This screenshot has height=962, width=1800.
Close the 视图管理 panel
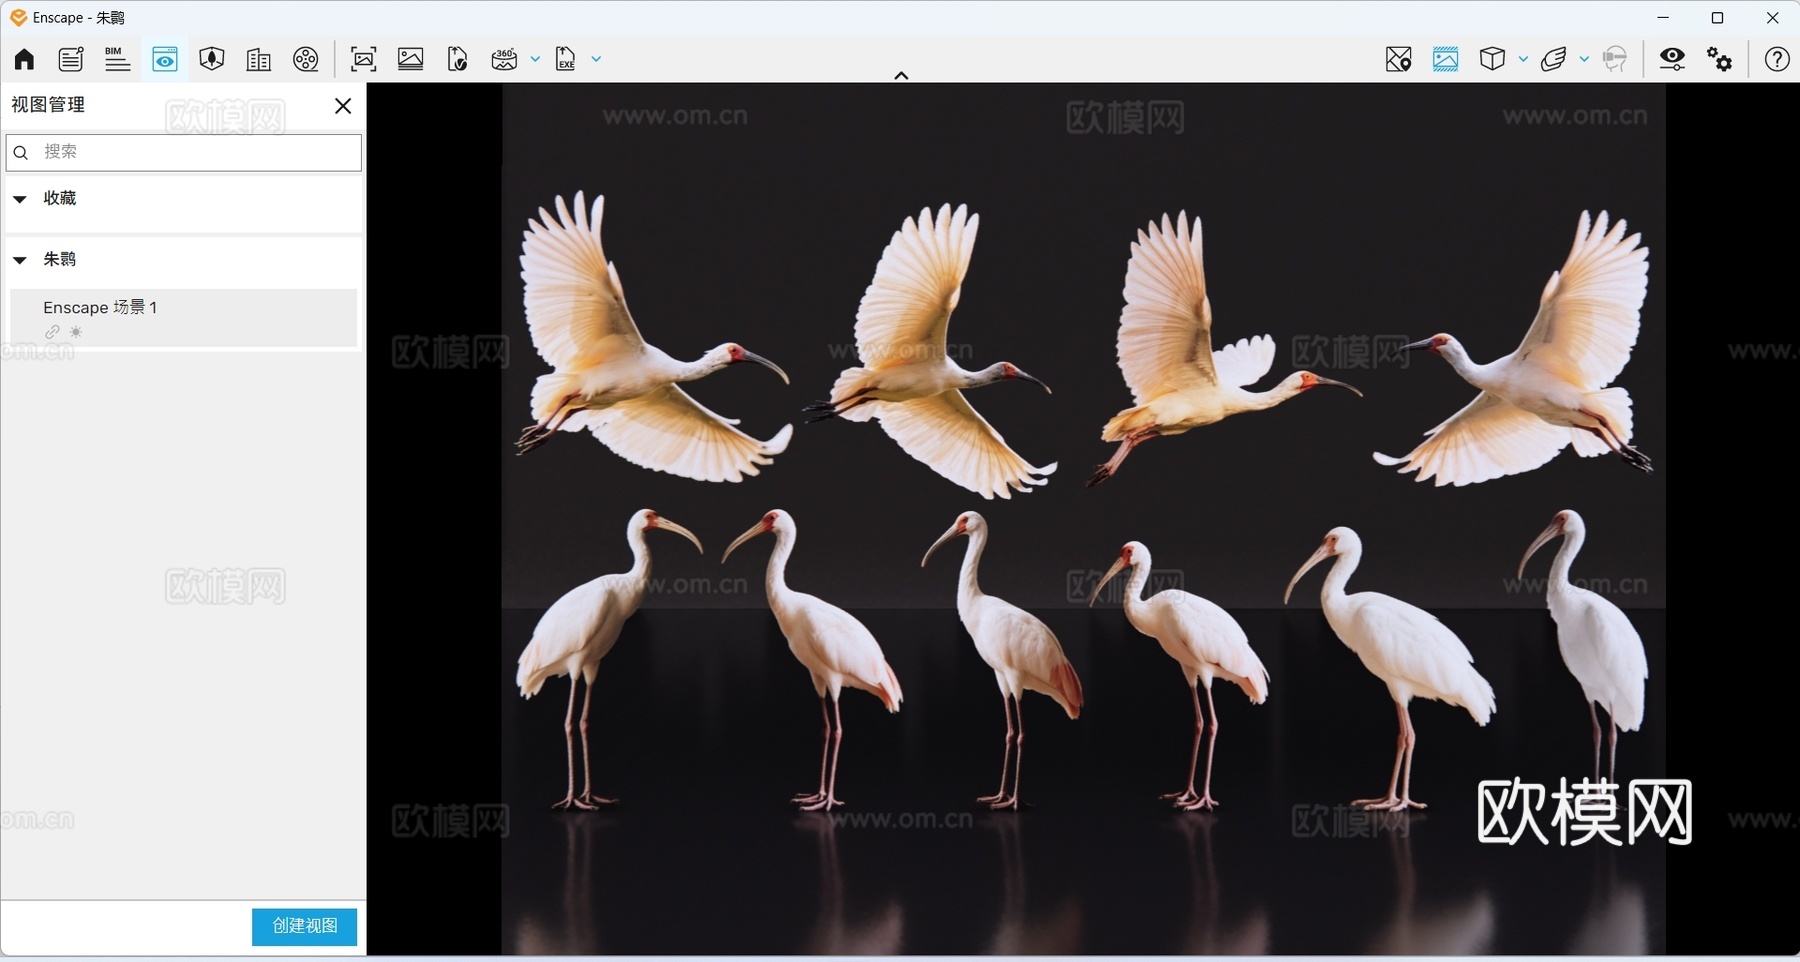point(343,106)
